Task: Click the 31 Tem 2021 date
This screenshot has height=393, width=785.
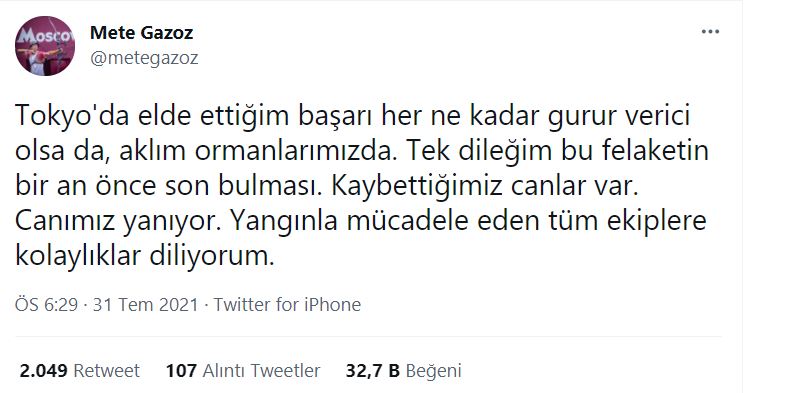Action: pyautogui.click(x=146, y=304)
